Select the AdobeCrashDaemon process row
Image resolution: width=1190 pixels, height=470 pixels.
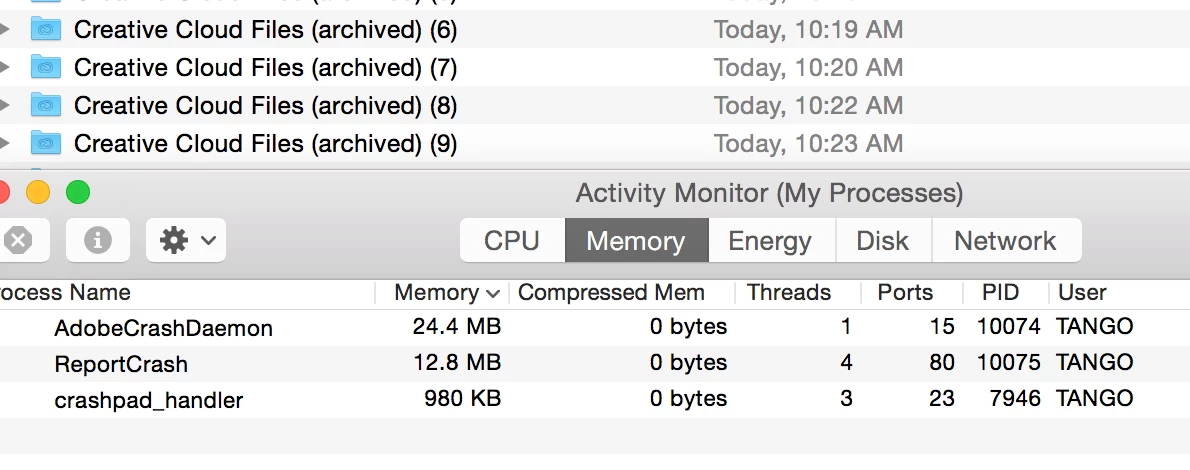[x=163, y=327]
